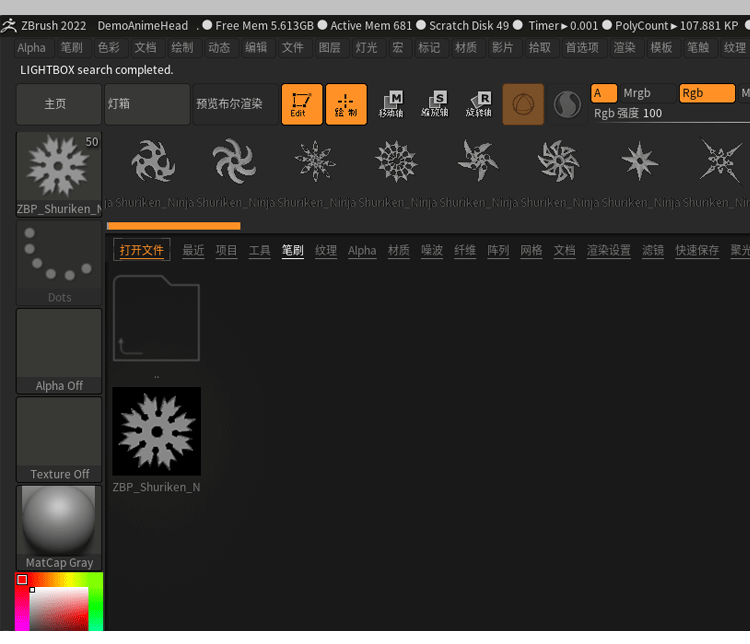Open MatCap Gray material selector

coord(59,528)
